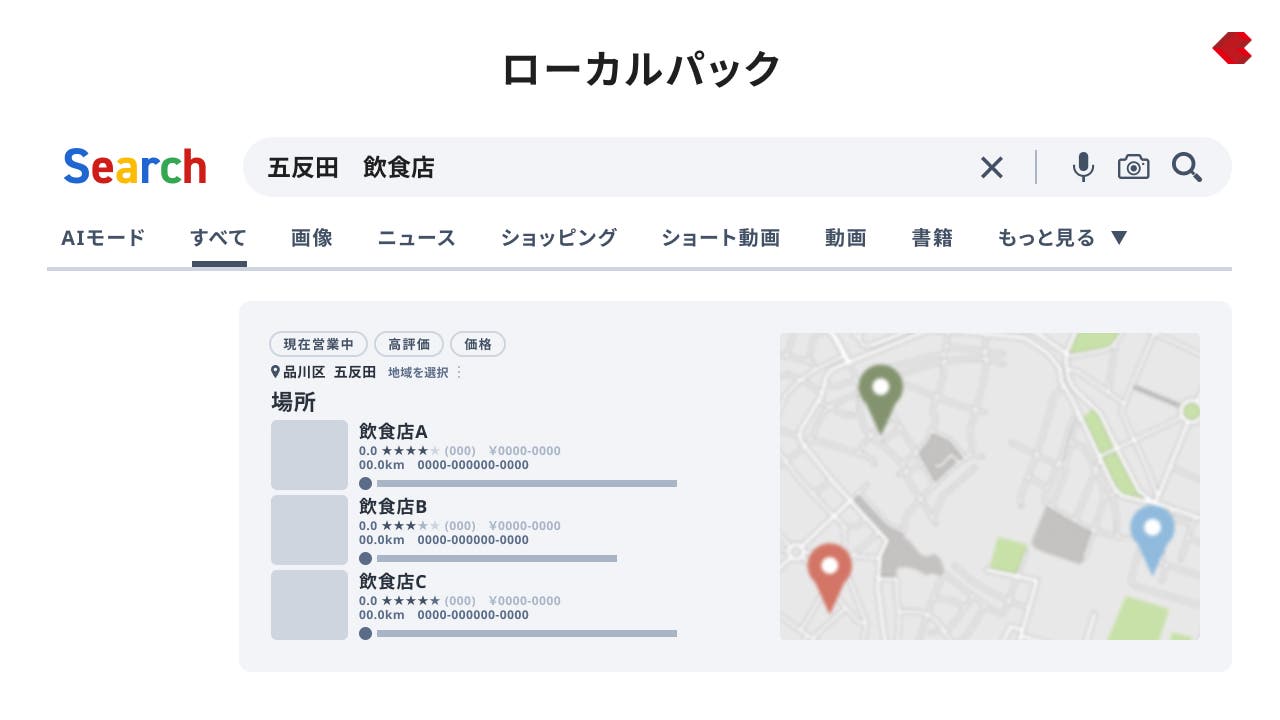Expand the もっと見る dropdown
This screenshot has height=720, width=1280.
point(1063,238)
